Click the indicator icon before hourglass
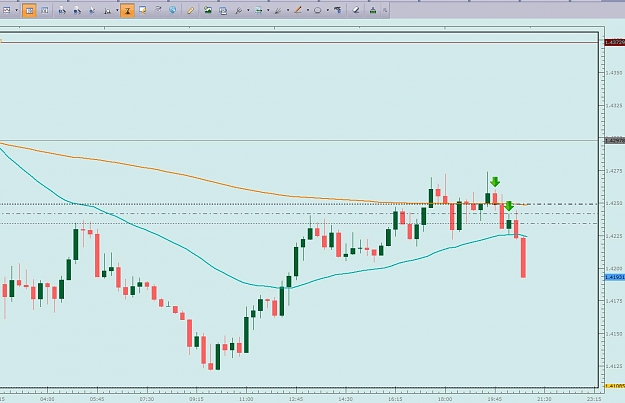The height and width of the screenshot is (403, 625). (x=107, y=11)
